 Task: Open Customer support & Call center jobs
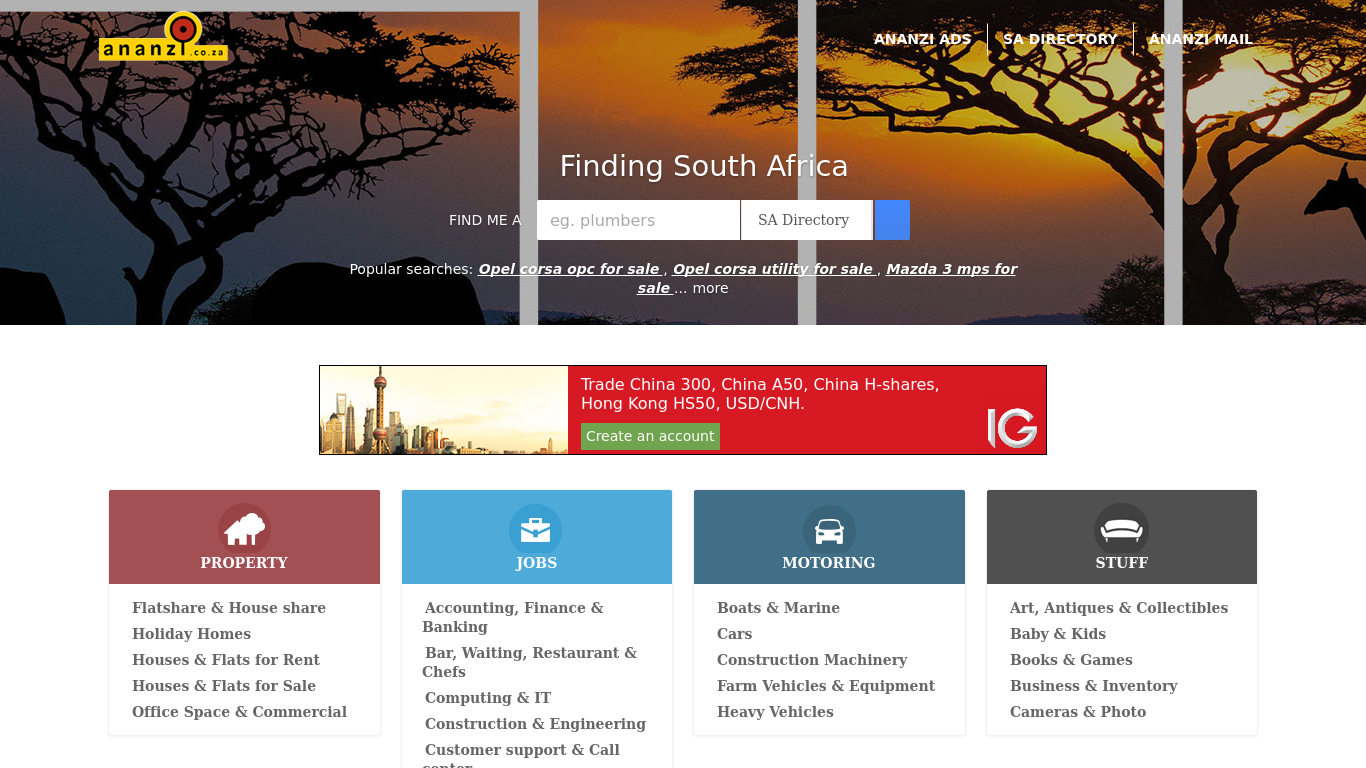[x=521, y=756]
